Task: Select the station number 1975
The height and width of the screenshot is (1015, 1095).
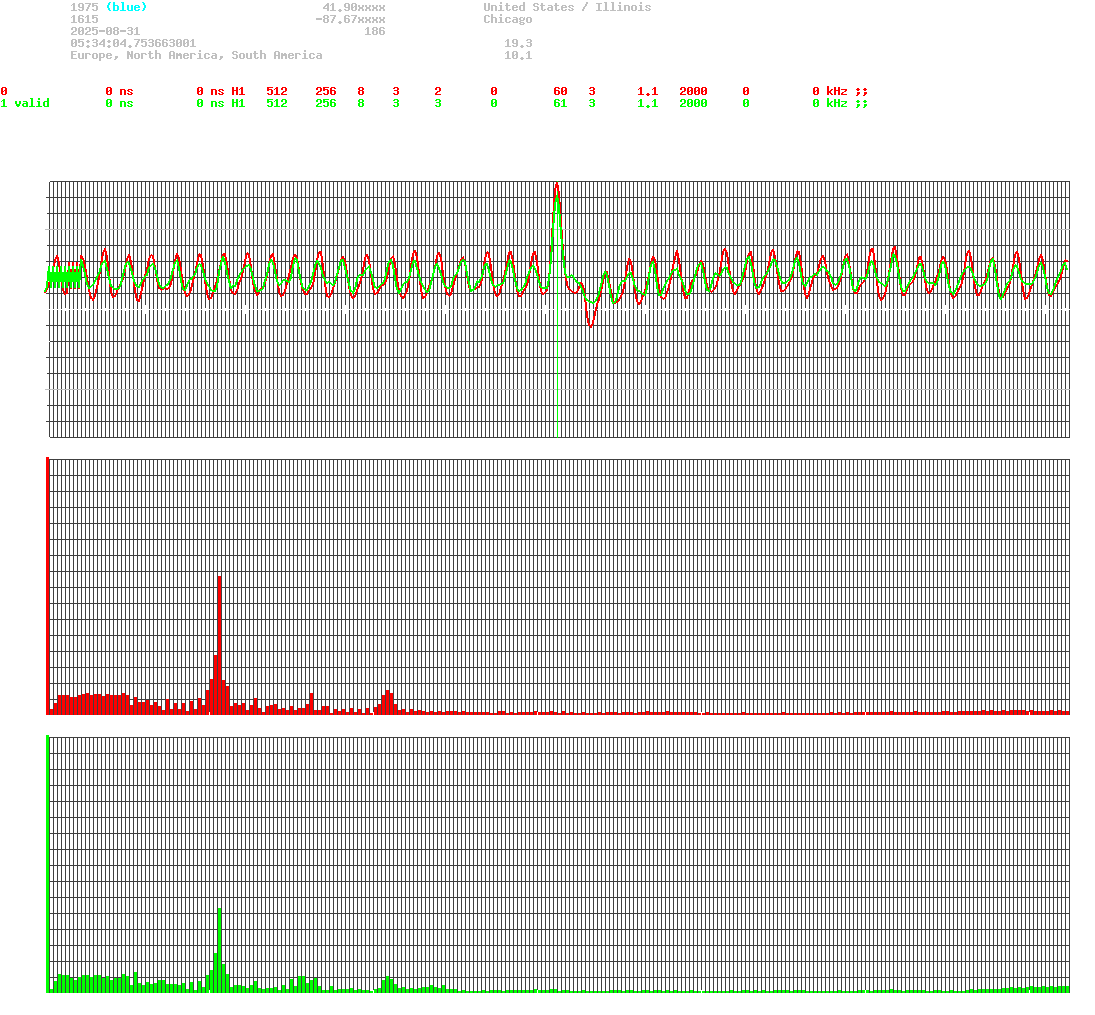Action: 84,7
